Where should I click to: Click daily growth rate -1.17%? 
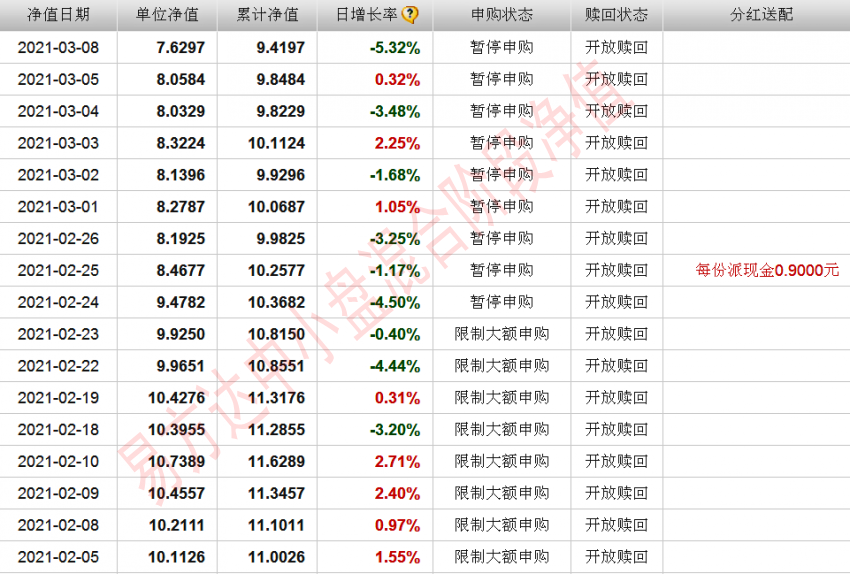point(395,270)
